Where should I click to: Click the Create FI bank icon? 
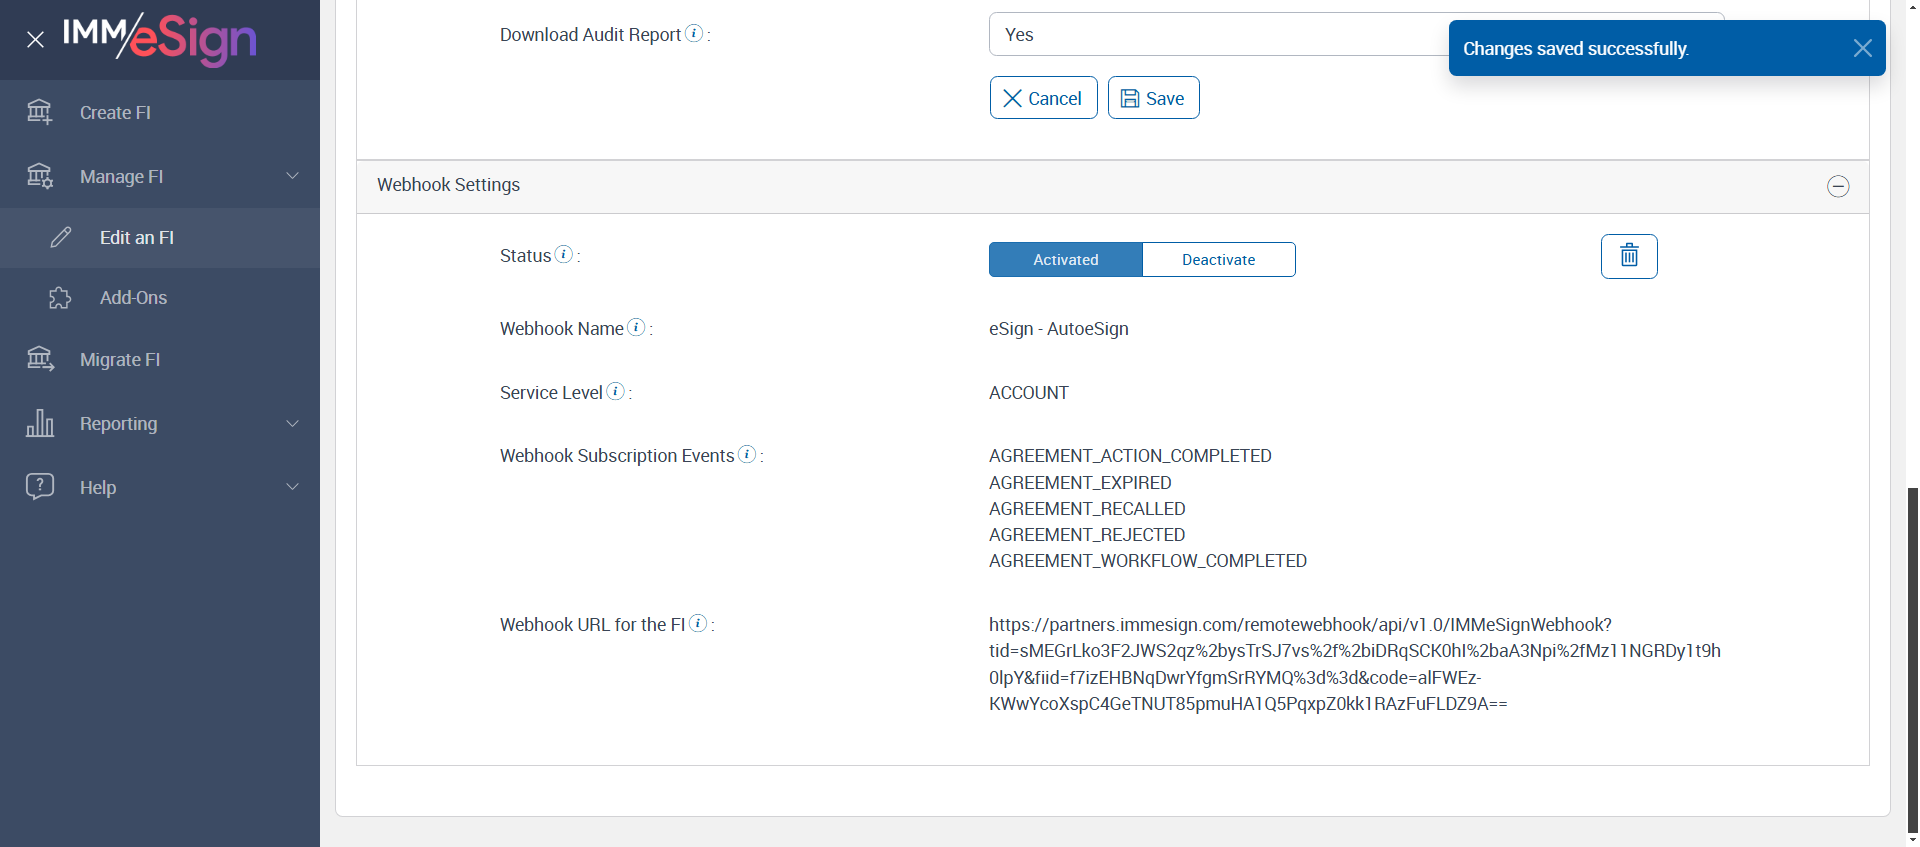click(40, 112)
